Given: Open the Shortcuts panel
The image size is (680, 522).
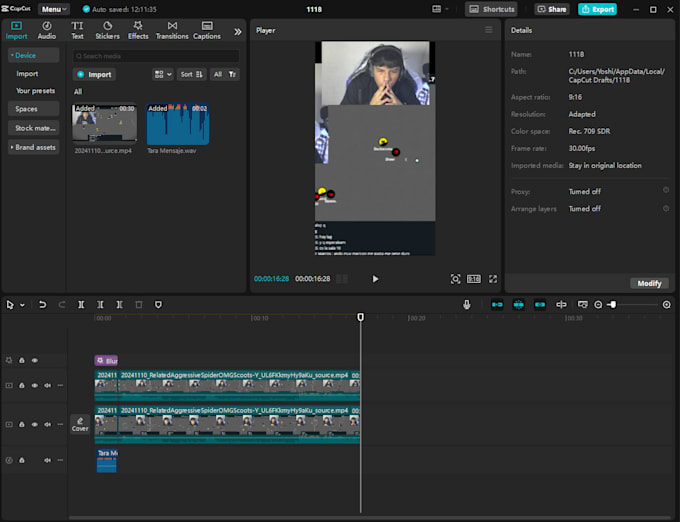Looking at the screenshot, I should (x=491, y=9).
